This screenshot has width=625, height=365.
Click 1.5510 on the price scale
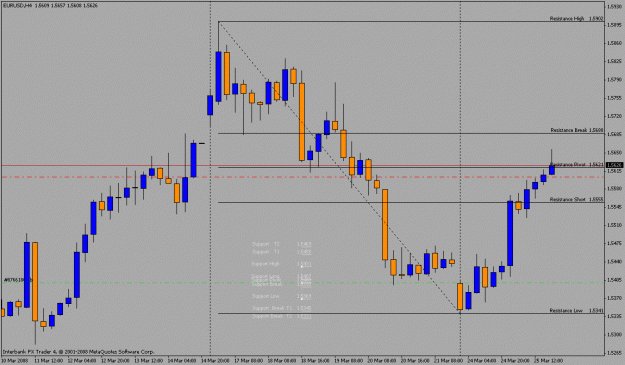615,225
